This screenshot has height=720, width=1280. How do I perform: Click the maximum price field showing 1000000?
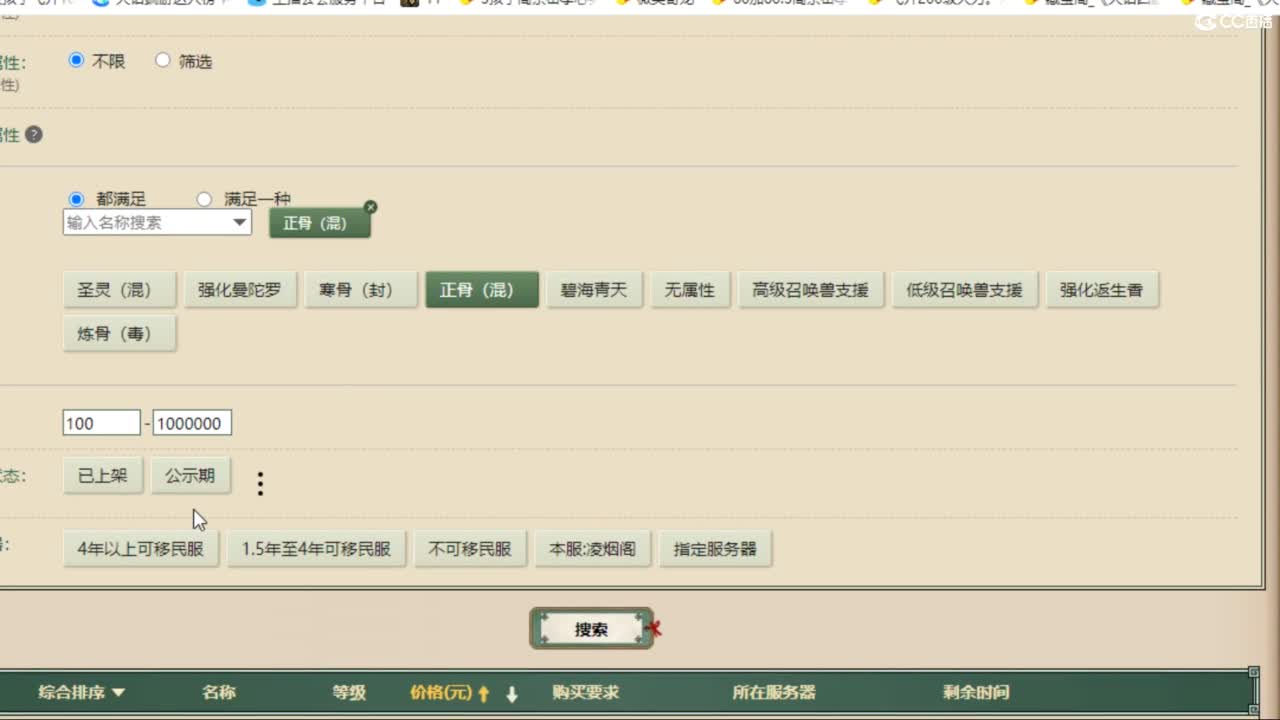192,423
